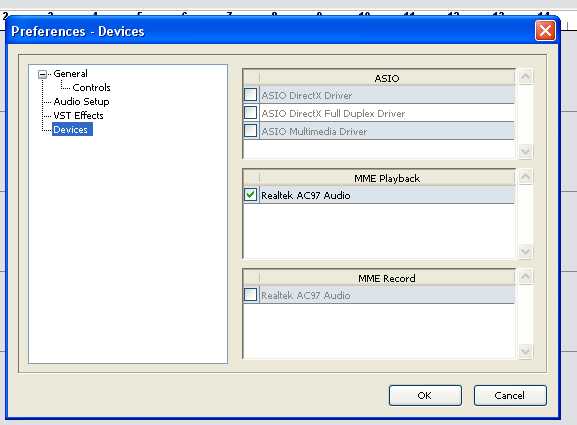The image size is (577, 425).
Task: Click MME Record list scroll up arrow
Action: (525, 276)
